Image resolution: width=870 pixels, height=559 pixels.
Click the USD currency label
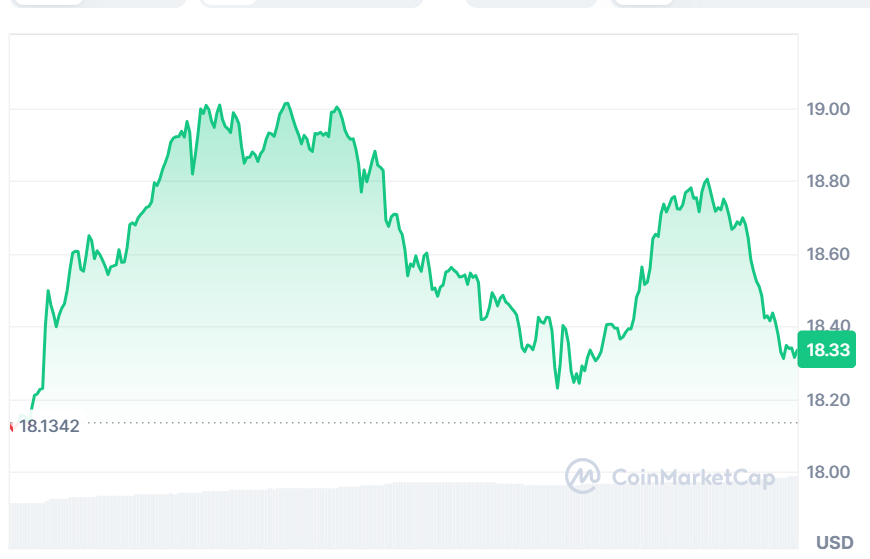coord(834,543)
